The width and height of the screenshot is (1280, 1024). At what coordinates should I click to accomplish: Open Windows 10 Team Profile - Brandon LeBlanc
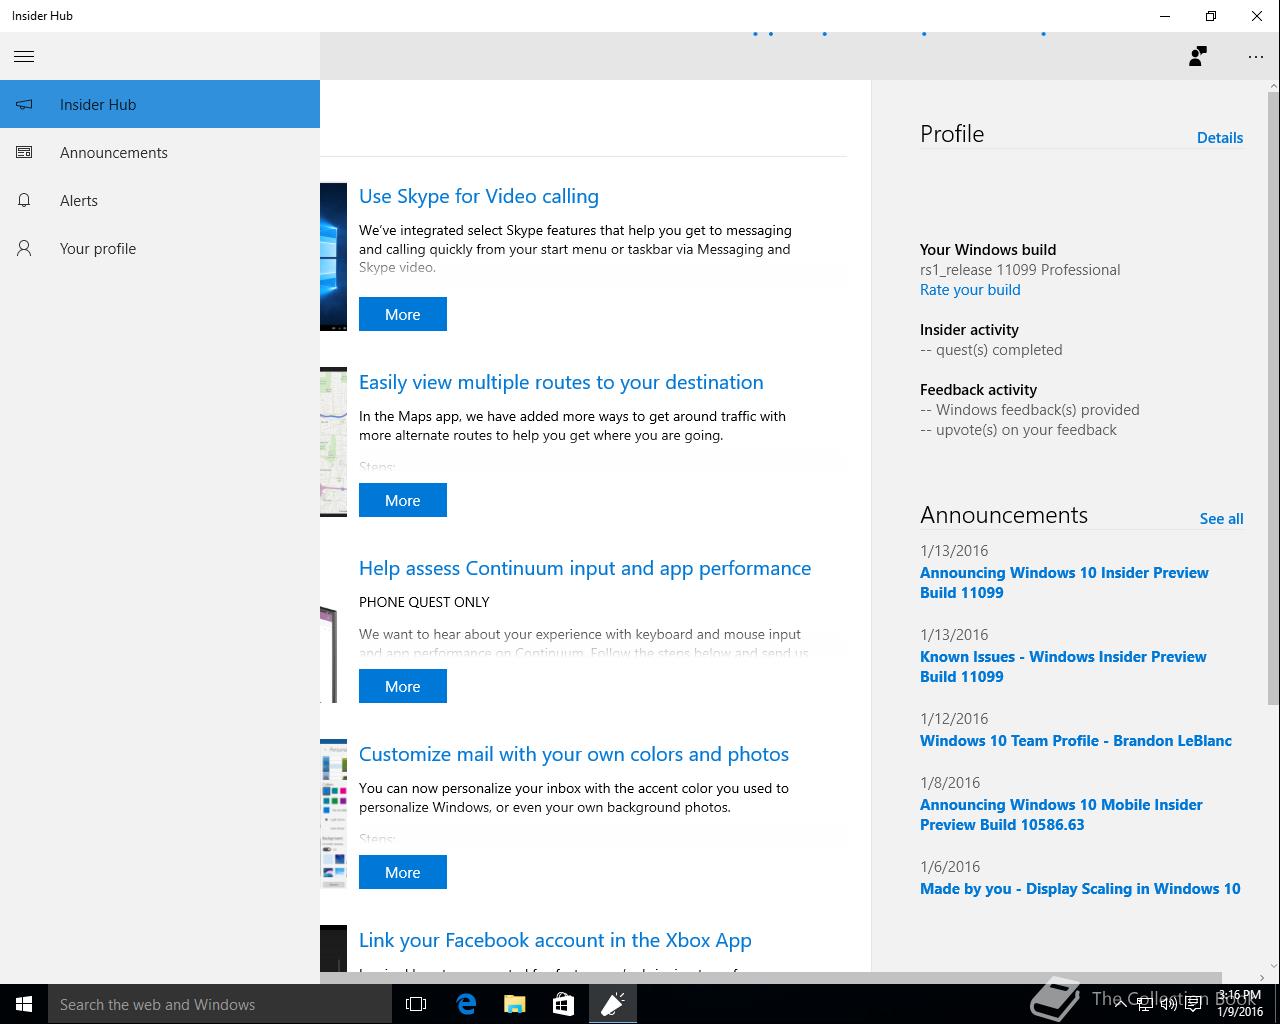tap(1076, 741)
